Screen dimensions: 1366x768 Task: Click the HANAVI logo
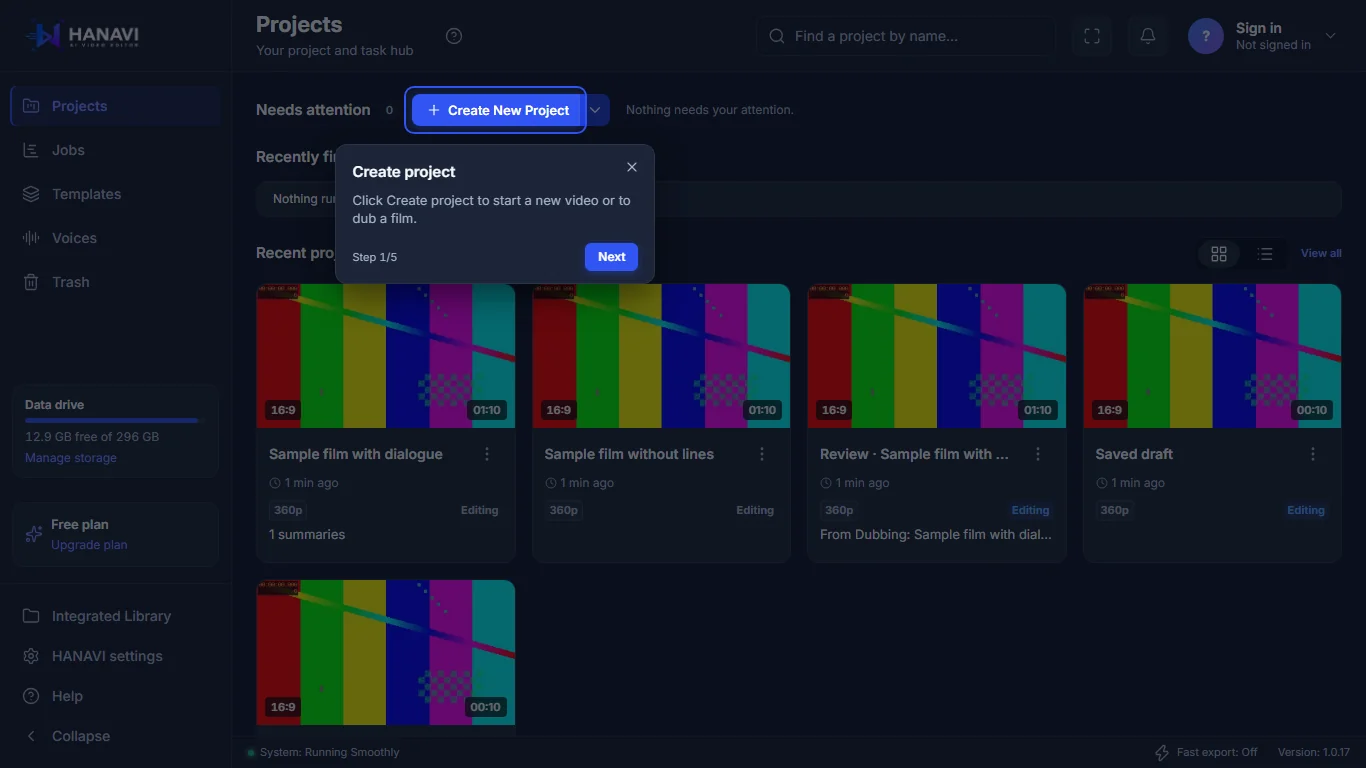84,36
